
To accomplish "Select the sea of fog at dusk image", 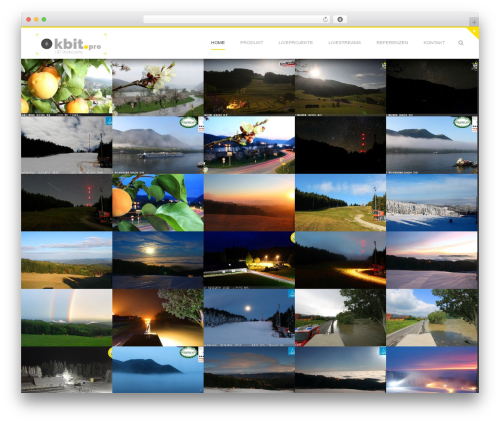I will (340, 370).
